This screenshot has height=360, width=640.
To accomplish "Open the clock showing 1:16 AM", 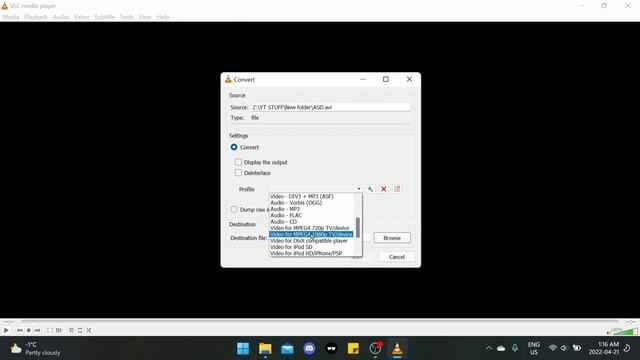I will click(604, 348).
